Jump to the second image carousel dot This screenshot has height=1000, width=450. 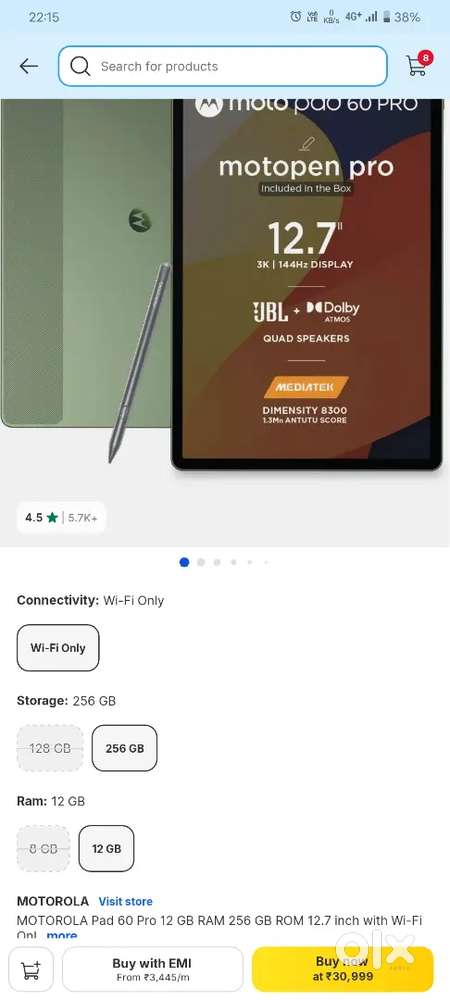point(201,562)
